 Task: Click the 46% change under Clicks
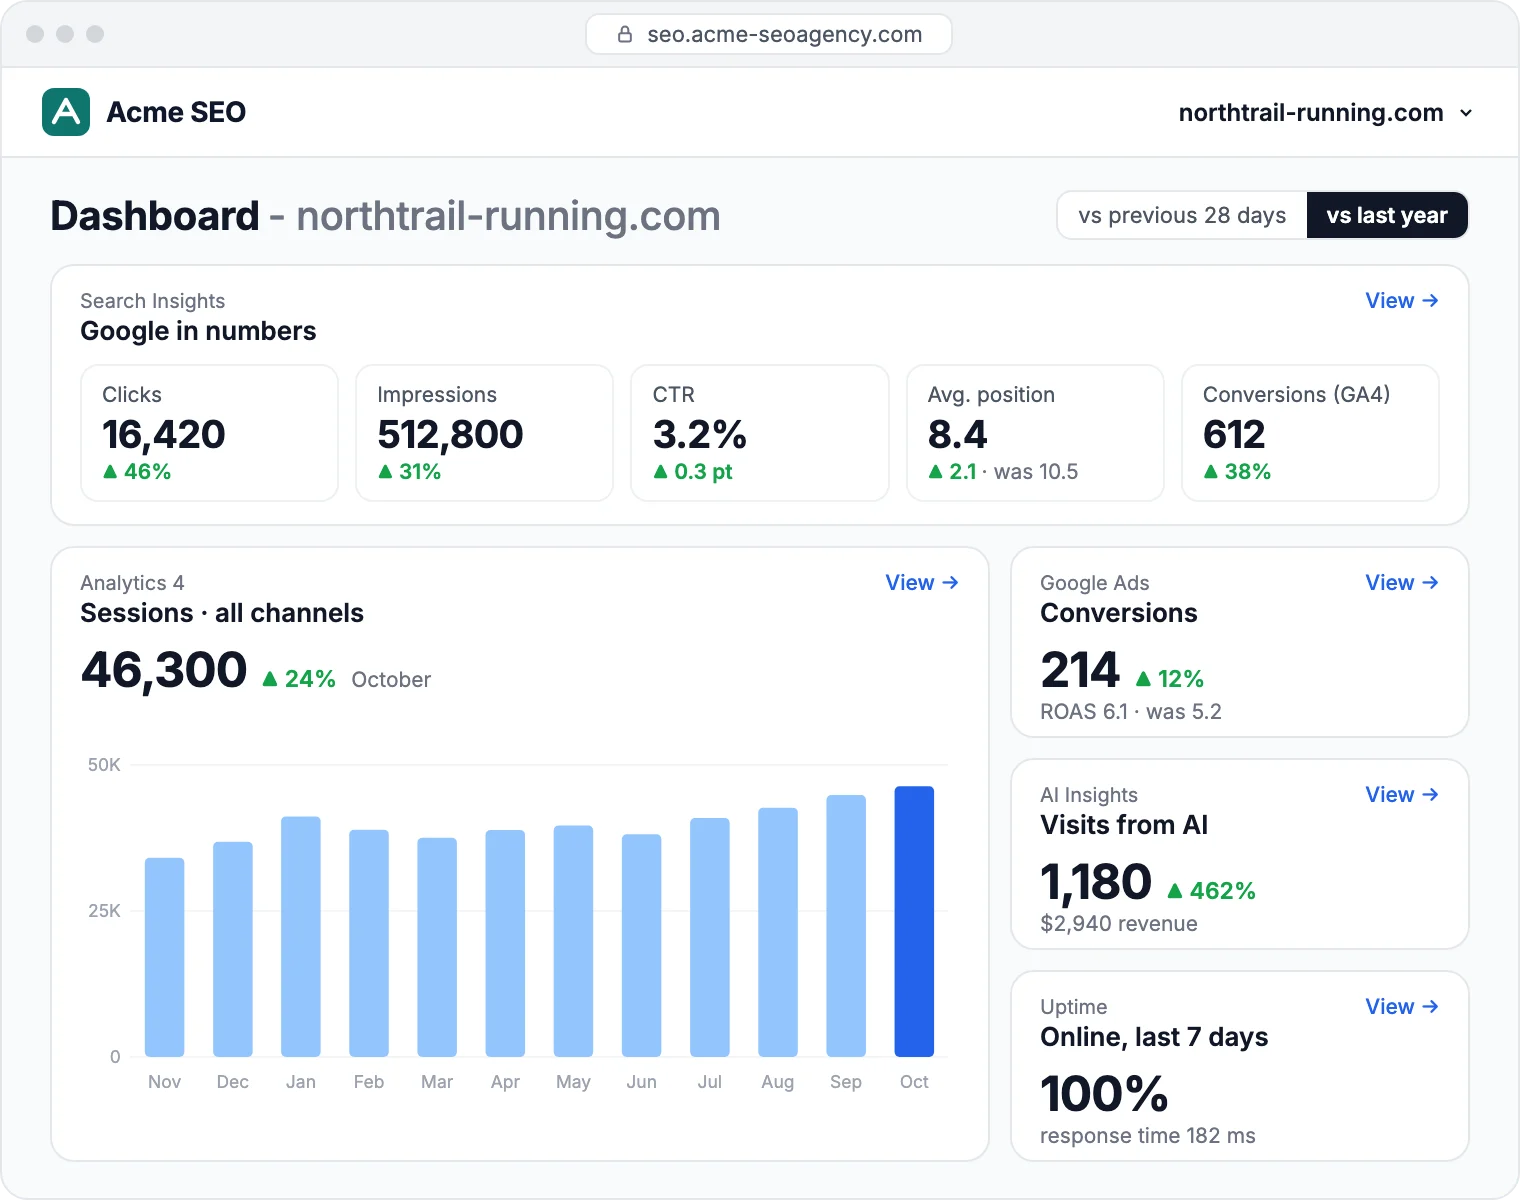[137, 472]
